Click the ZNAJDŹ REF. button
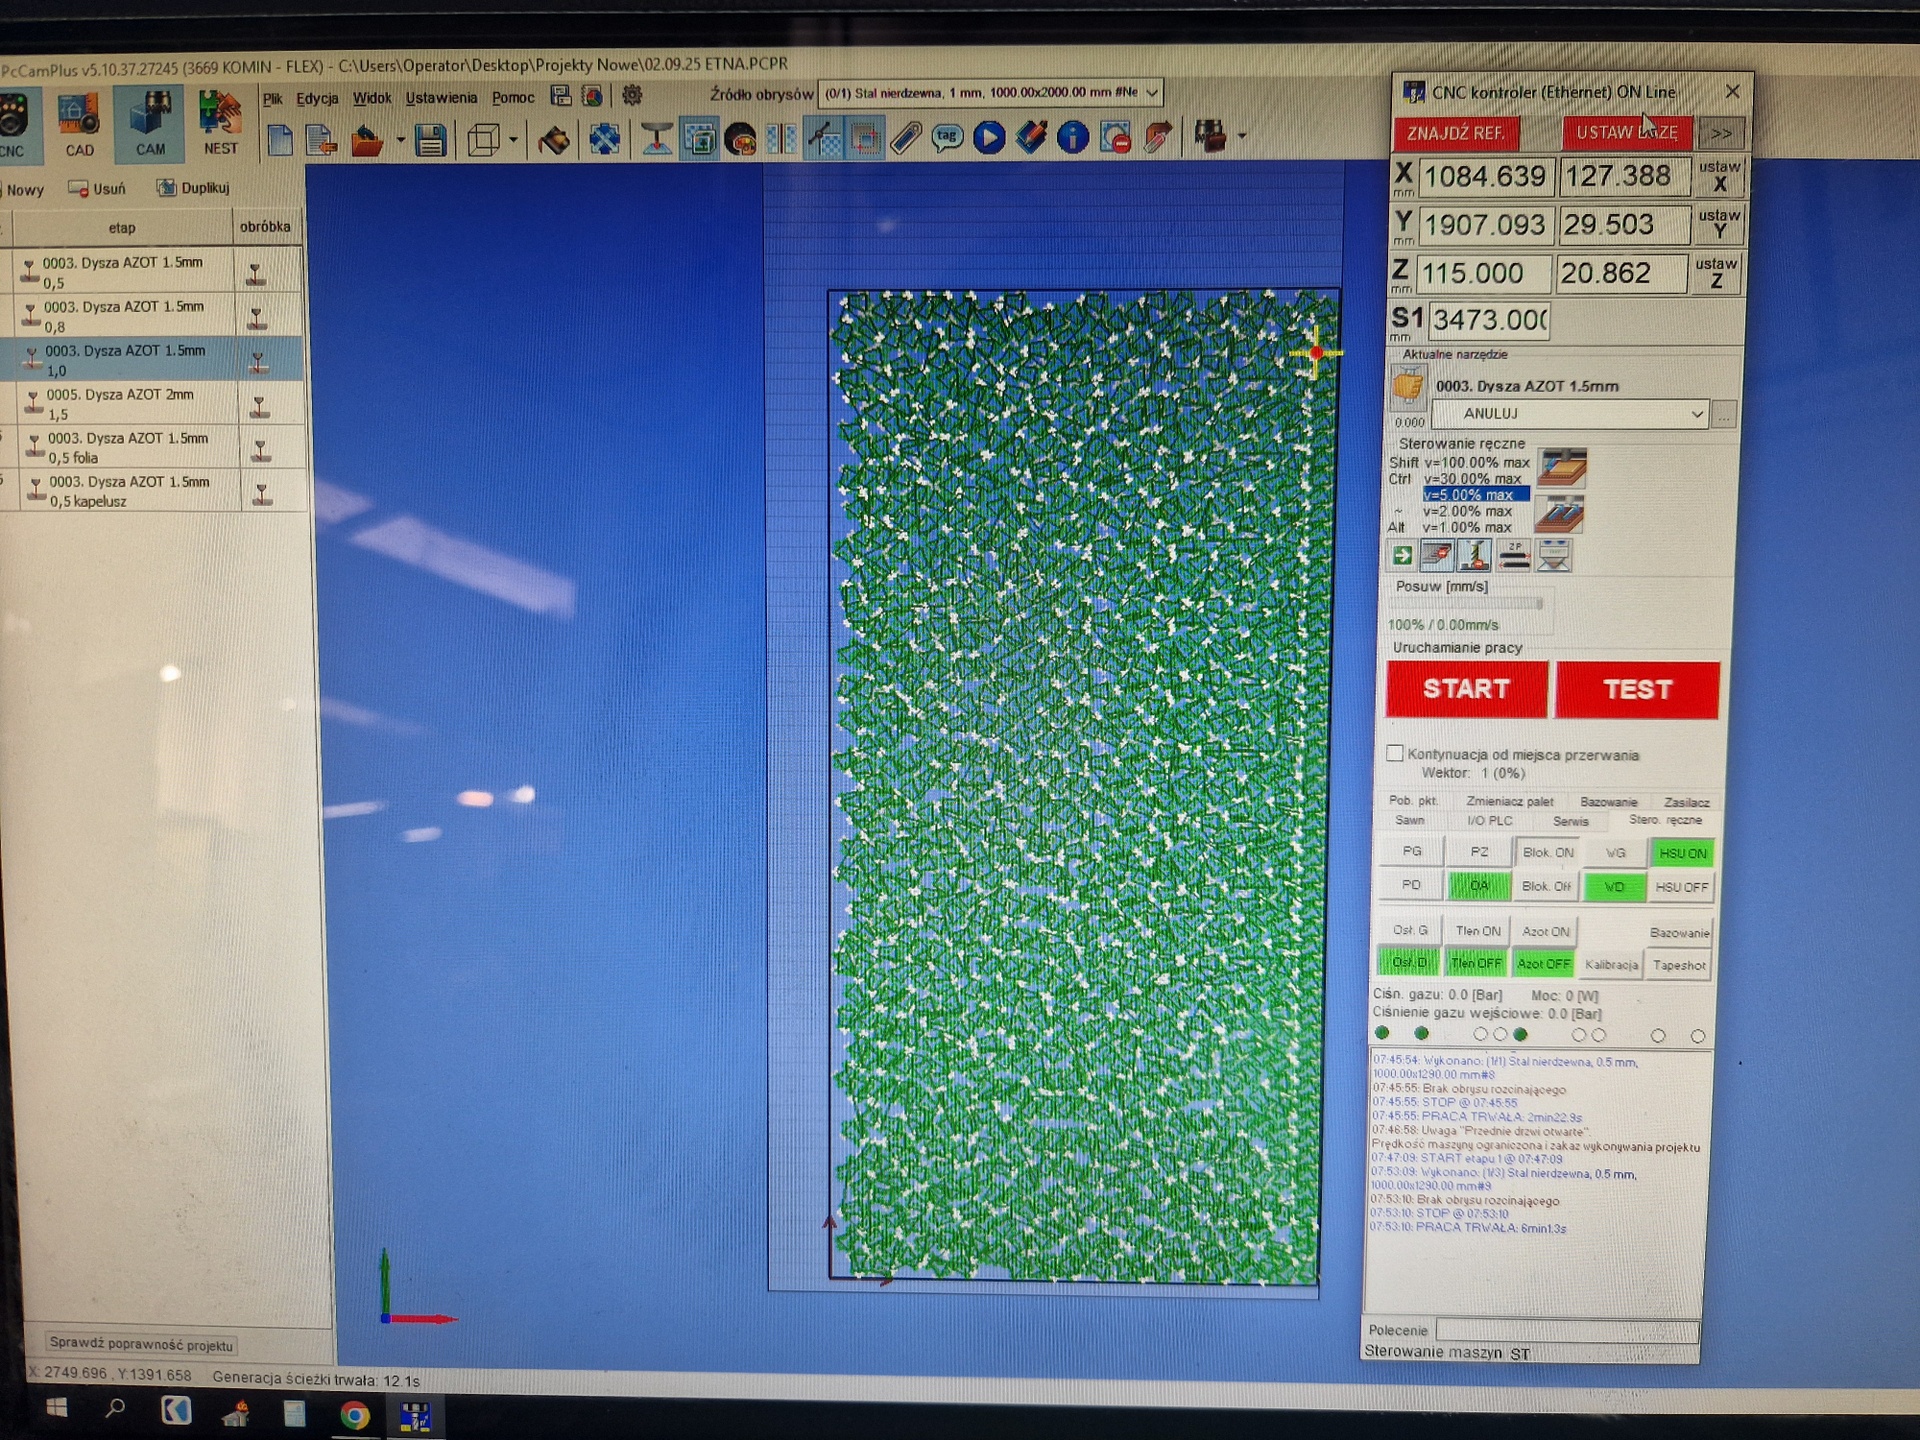 tap(1455, 133)
